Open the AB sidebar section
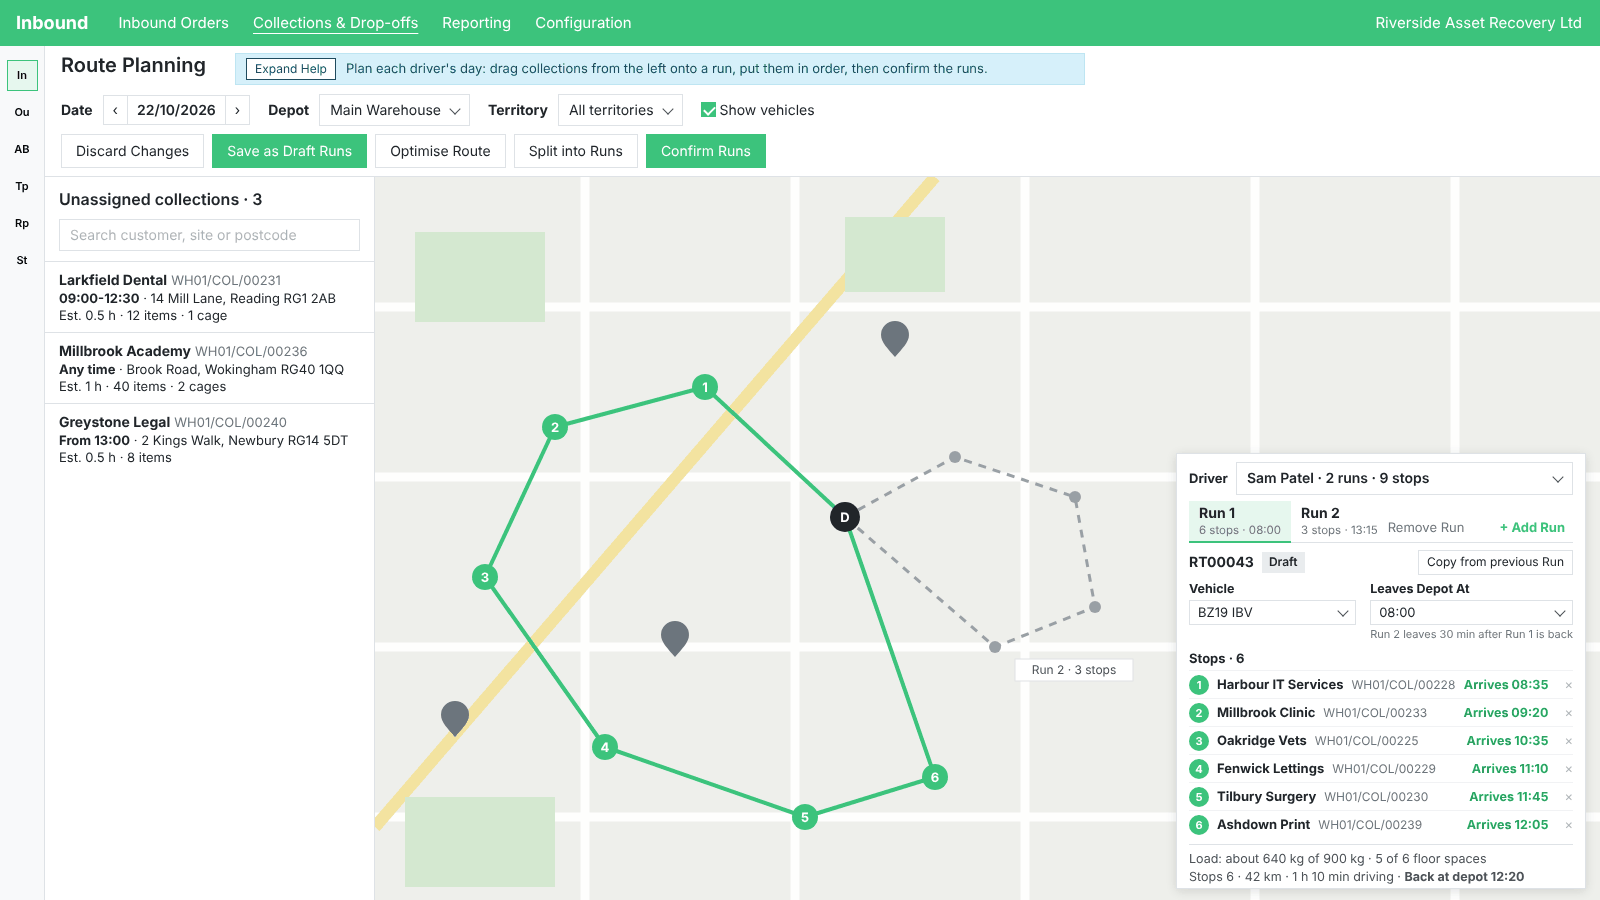This screenshot has height=900, width=1600. 22,149
